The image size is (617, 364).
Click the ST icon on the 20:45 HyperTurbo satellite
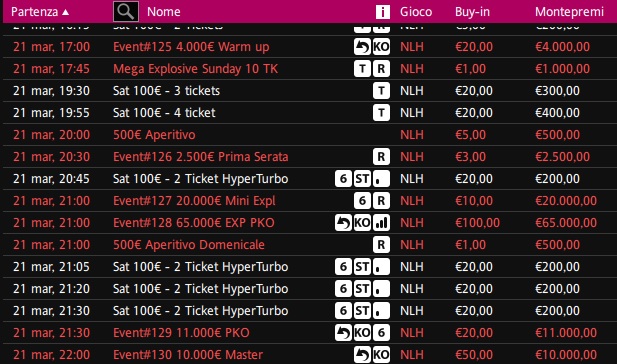(x=362, y=179)
